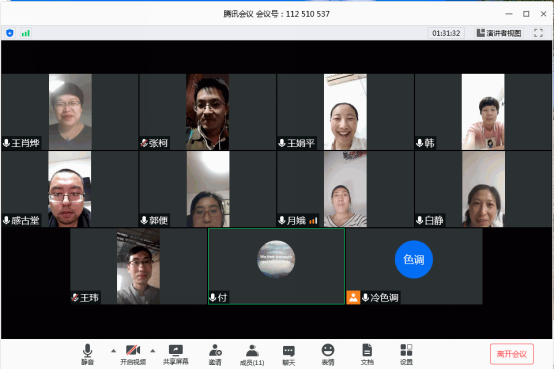This screenshot has width=554, height=369.
Task: Click the meeting timer 01:31:32
Action: [x=446, y=33]
